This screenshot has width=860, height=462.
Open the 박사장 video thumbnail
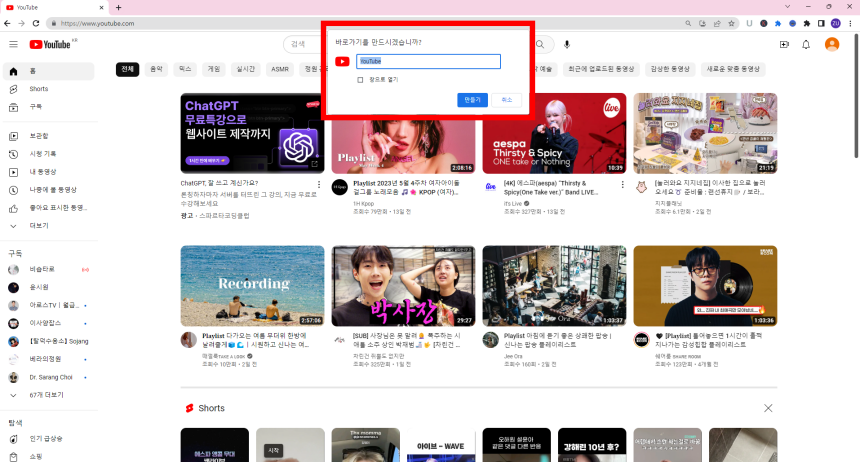coord(403,286)
